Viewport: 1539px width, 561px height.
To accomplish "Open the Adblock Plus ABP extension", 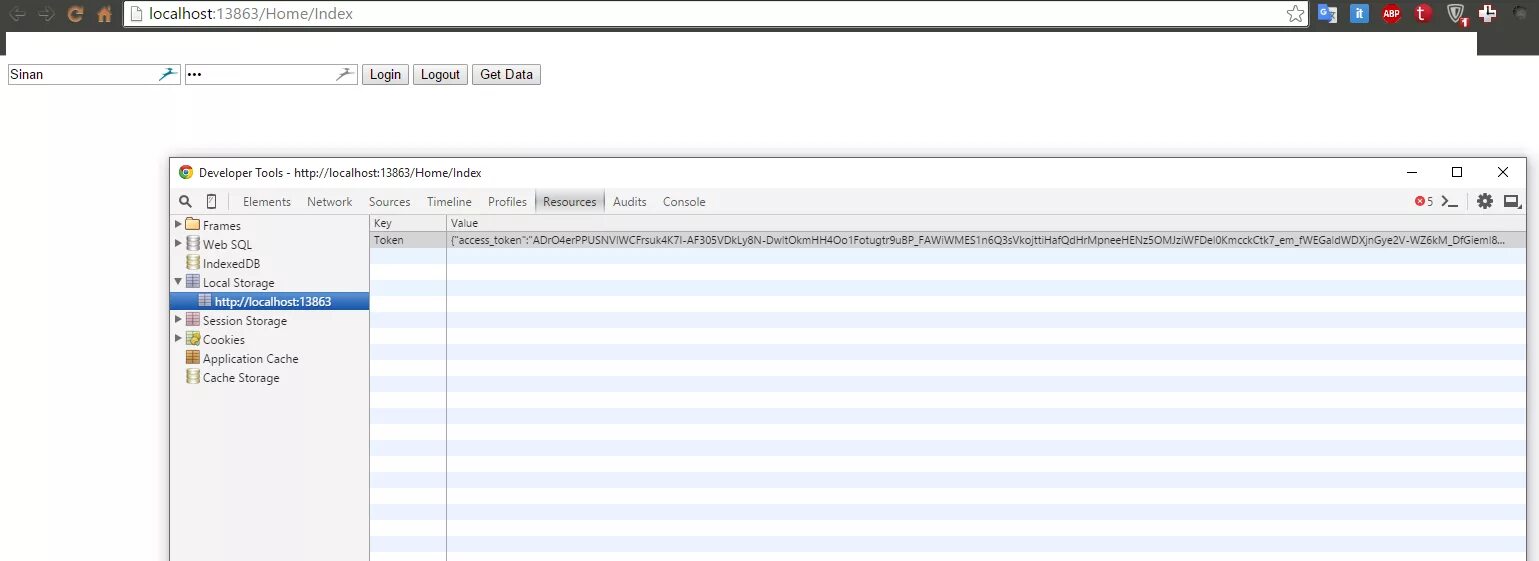I will (x=1391, y=14).
